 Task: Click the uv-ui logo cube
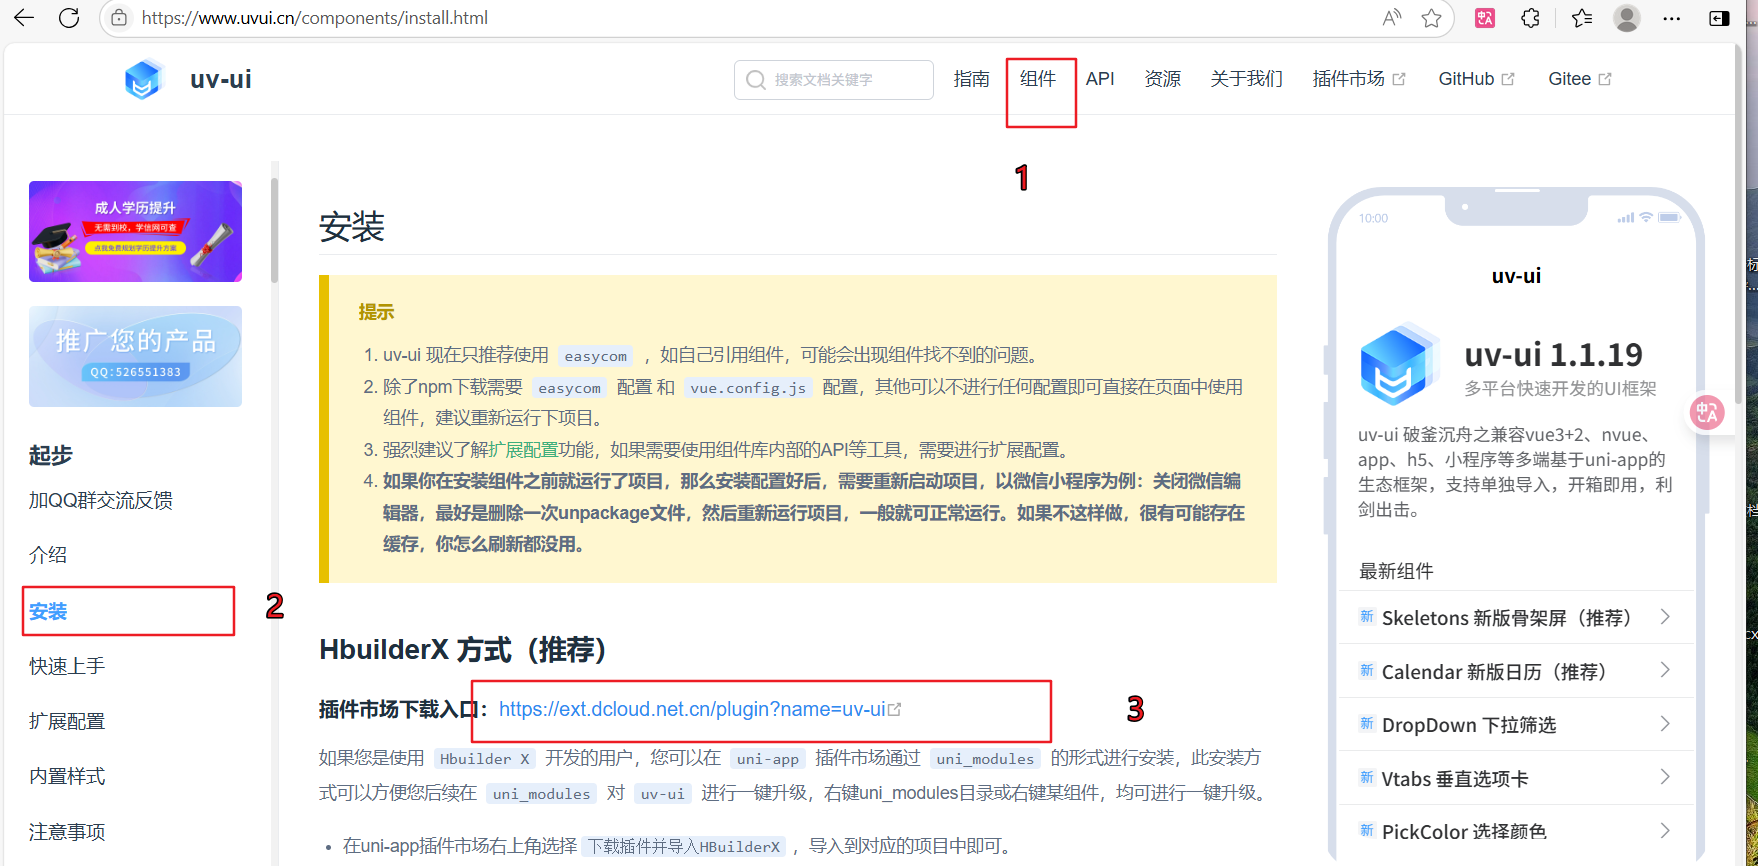143,79
